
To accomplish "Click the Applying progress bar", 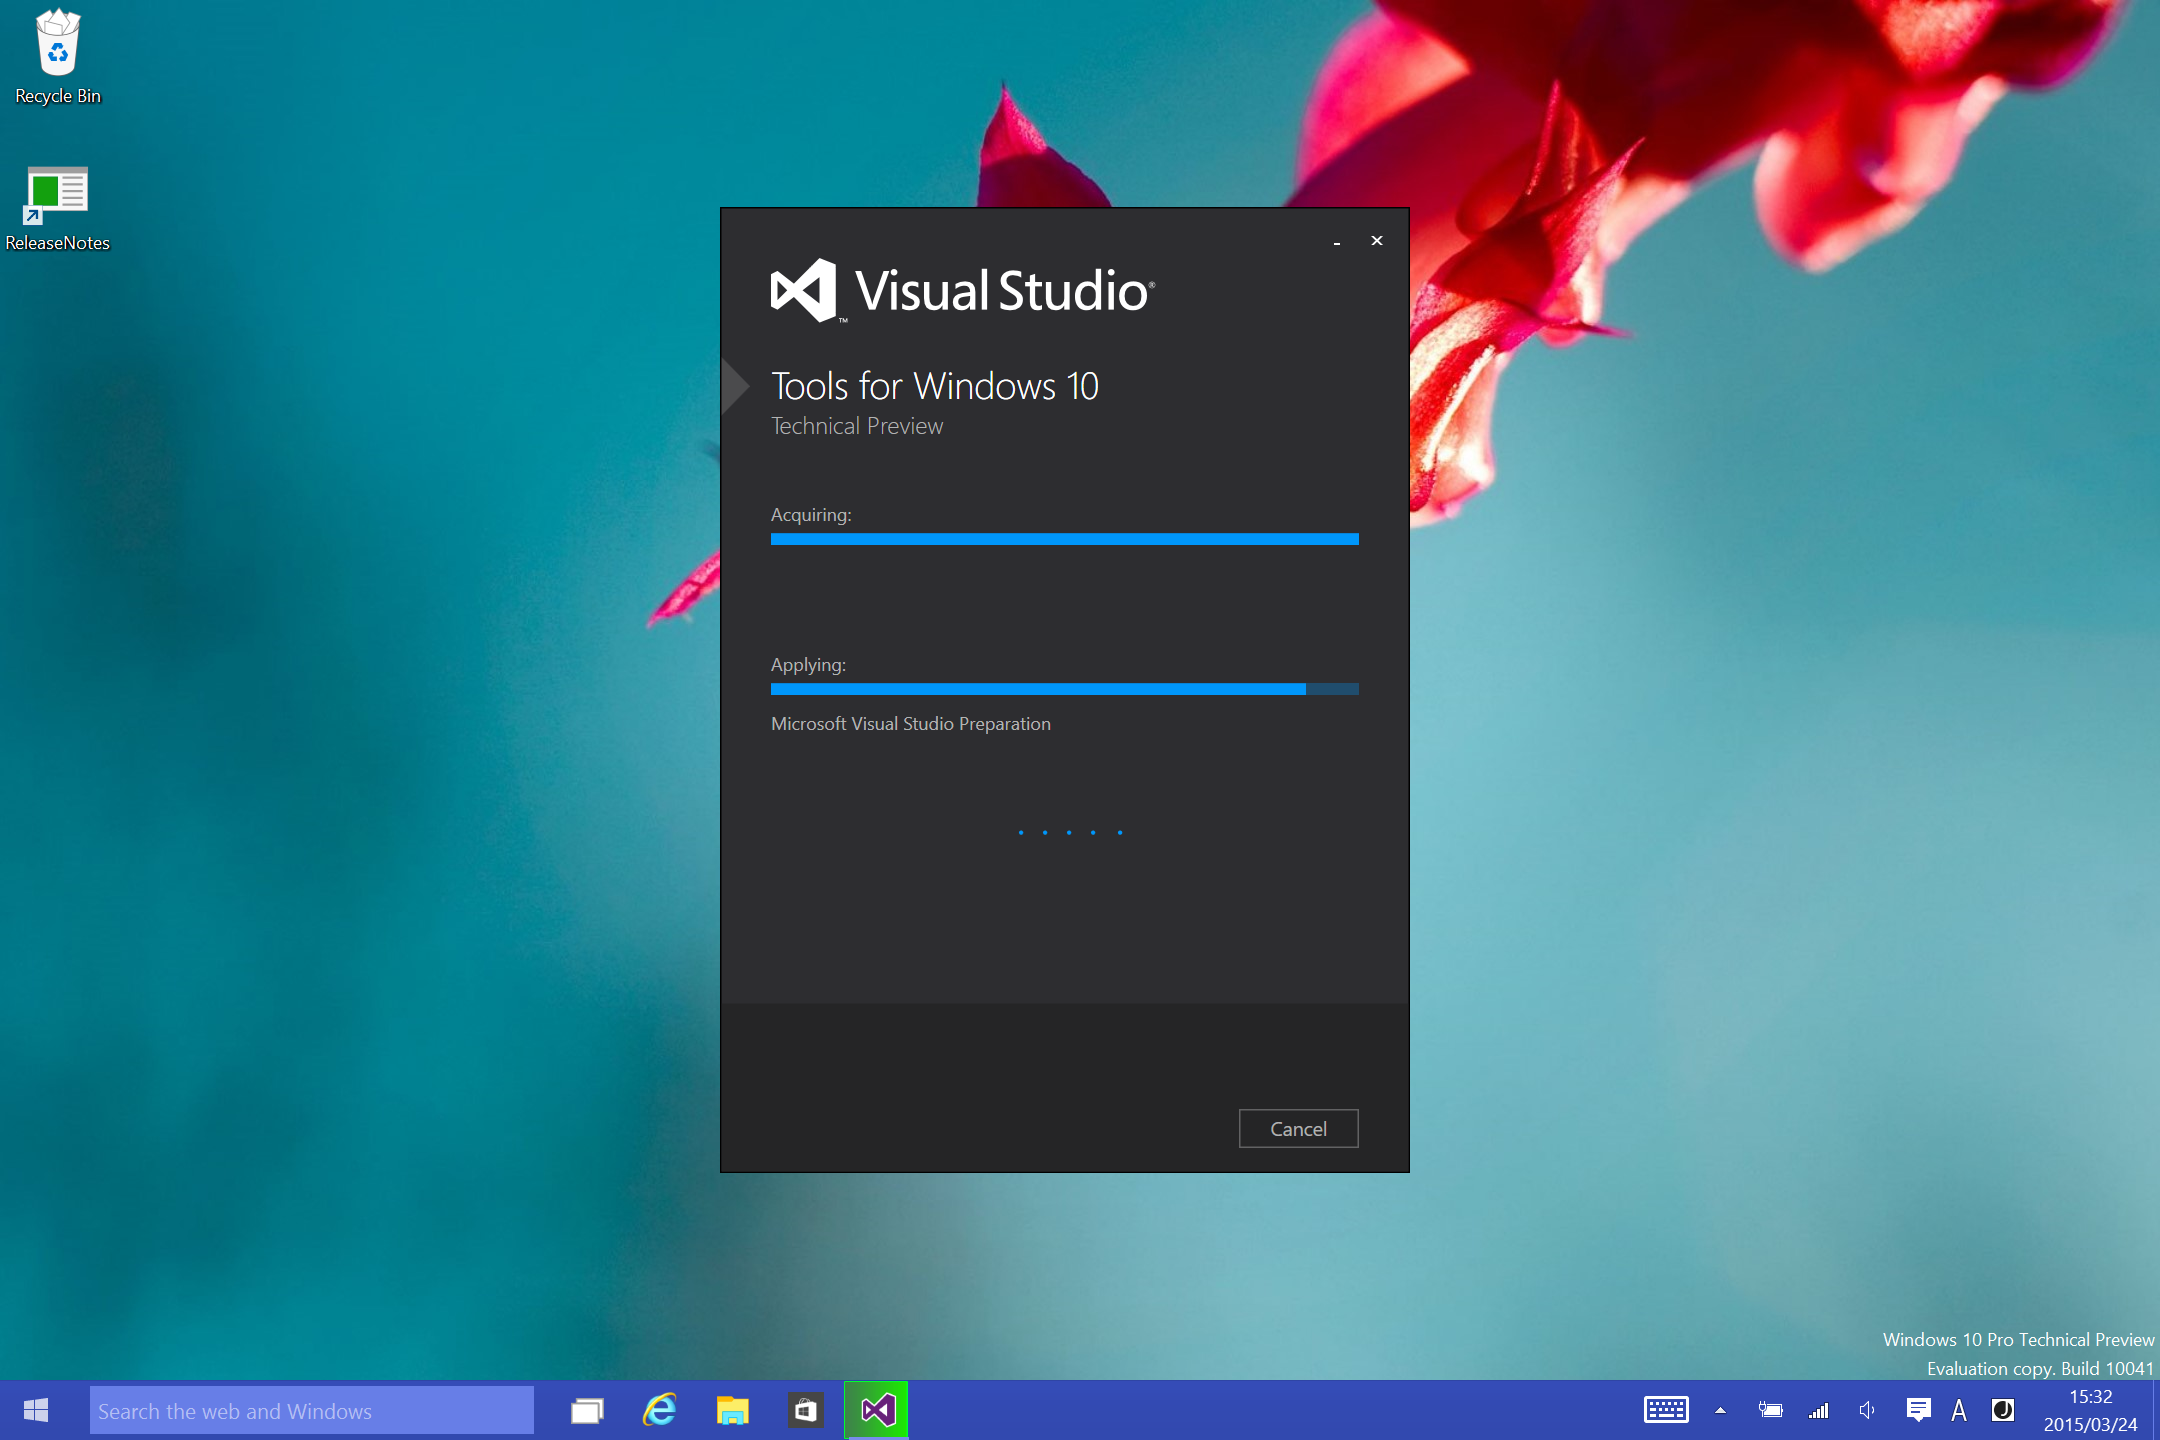I will (1063, 688).
